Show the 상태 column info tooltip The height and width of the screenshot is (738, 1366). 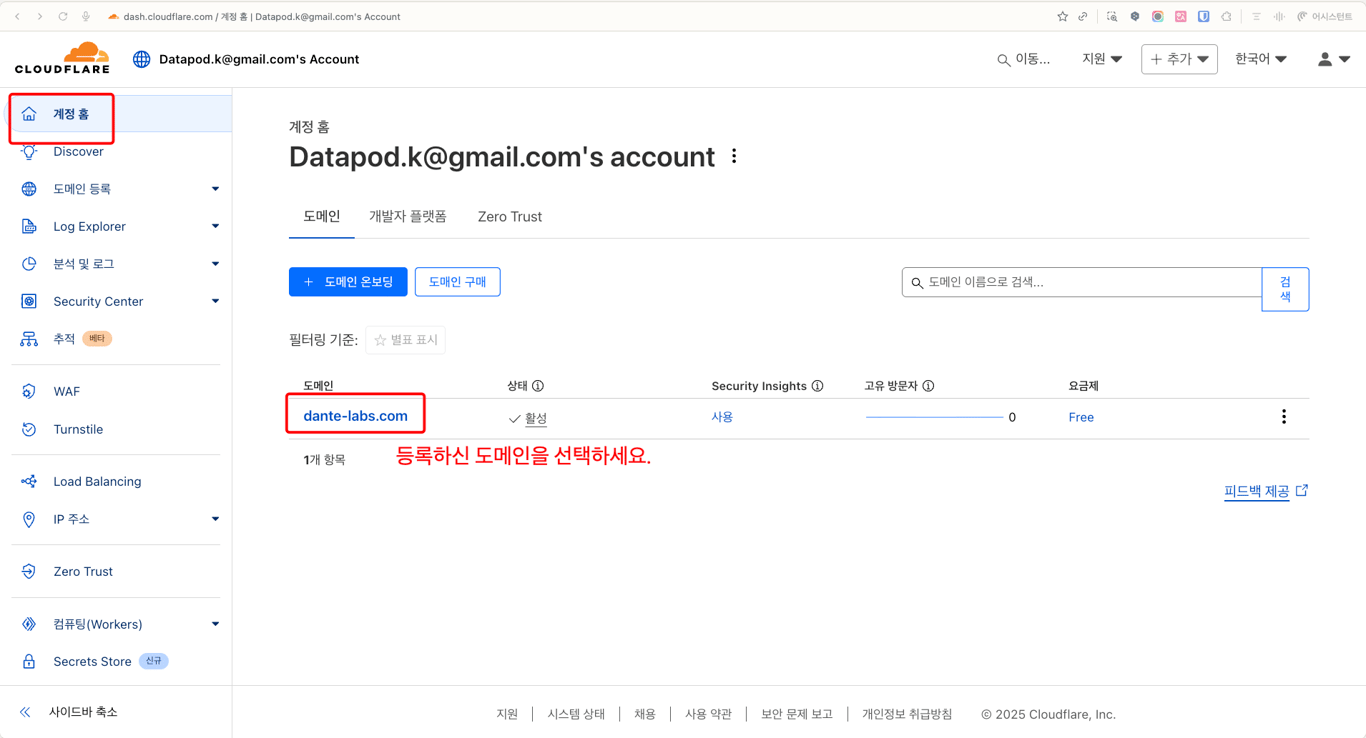coord(538,386)
